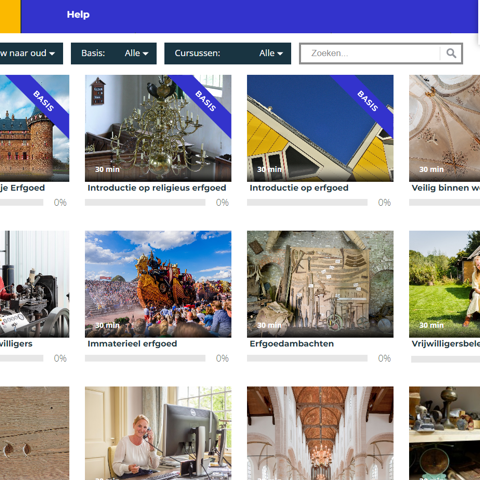Open the Introductie op erfgoed cube houses thumbnail
Screen dimensions: 480x480
point(320,128)
